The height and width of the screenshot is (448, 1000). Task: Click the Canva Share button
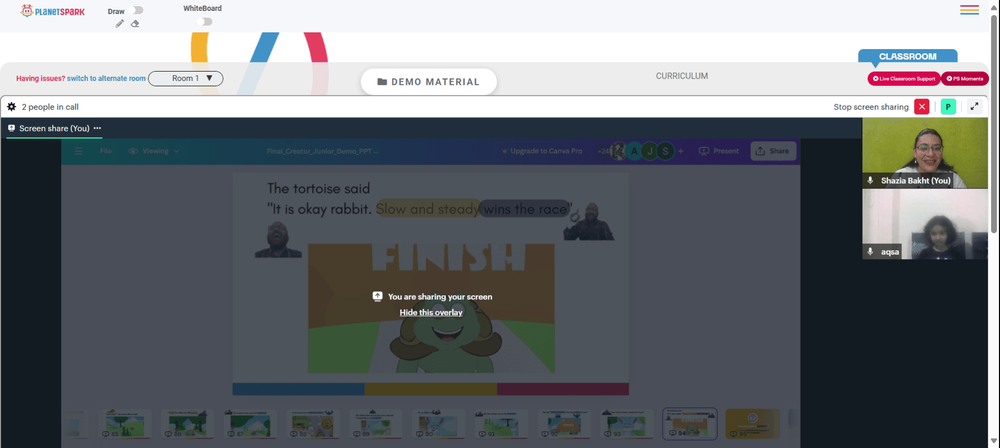point(773,151)
